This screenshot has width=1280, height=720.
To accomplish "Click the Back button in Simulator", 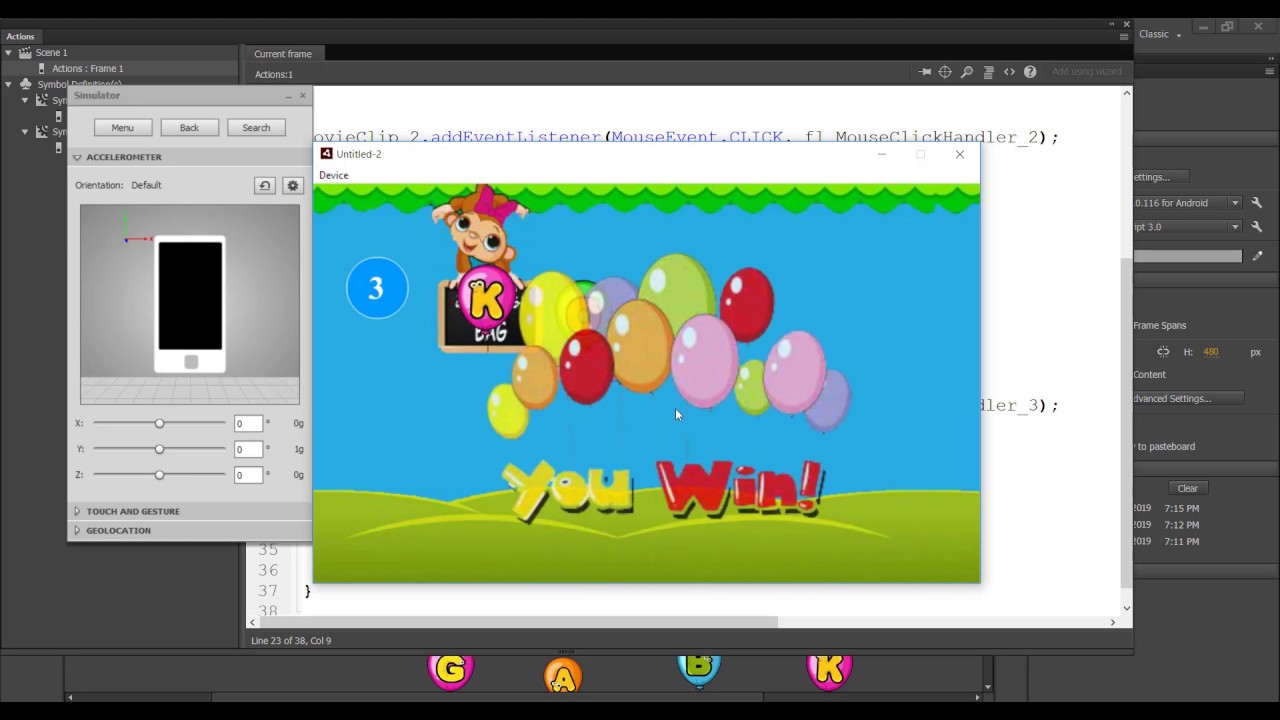I will pyautogui.click(x=189, y=128).
